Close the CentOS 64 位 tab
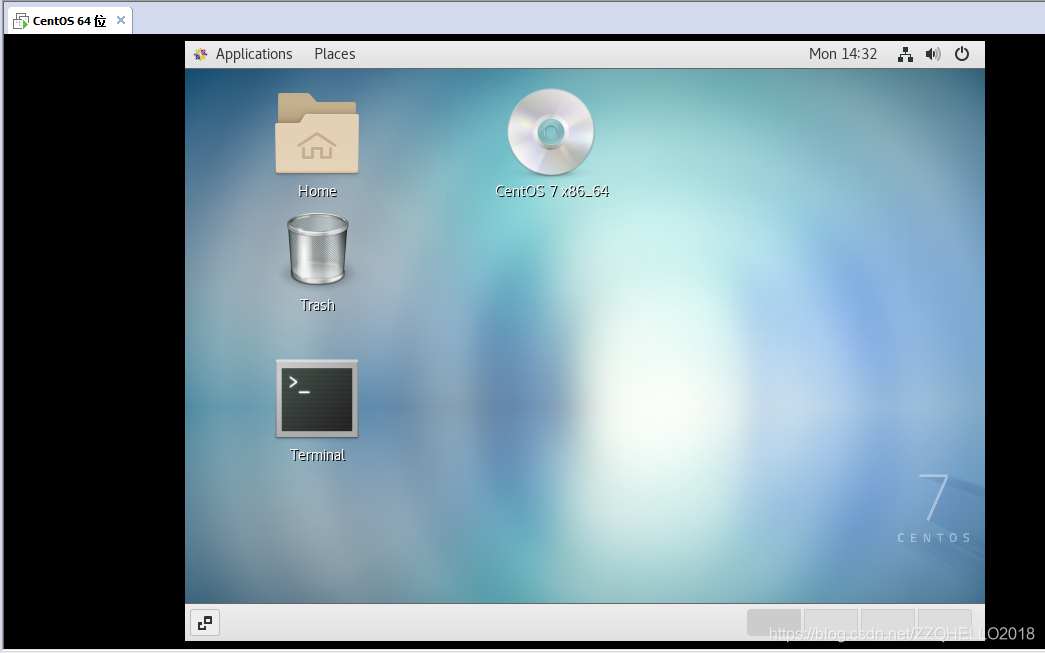Image resolution: width=1045 pixels, height=653 pixels. tap(121, 20)
